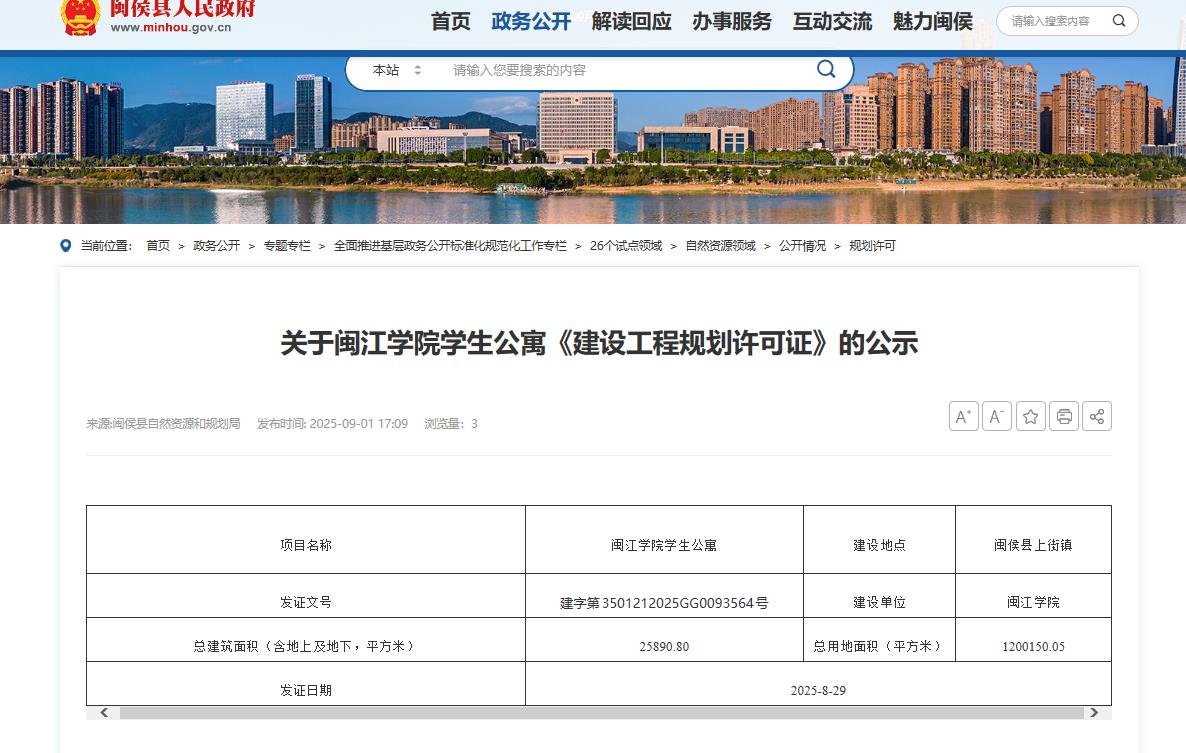Click the 首页 breadcrumb link

pos(158,246)
